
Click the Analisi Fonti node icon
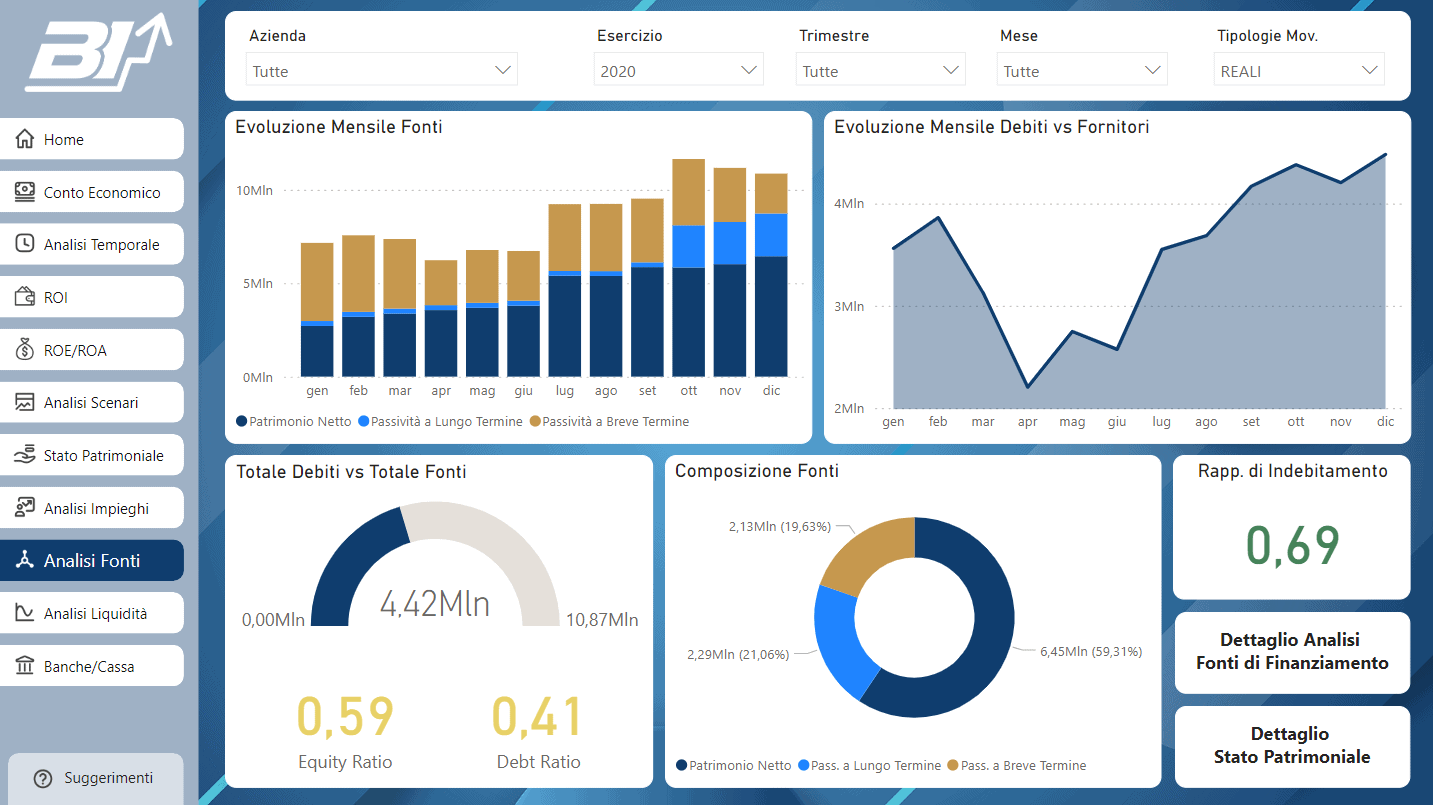(x=25, y=560)
